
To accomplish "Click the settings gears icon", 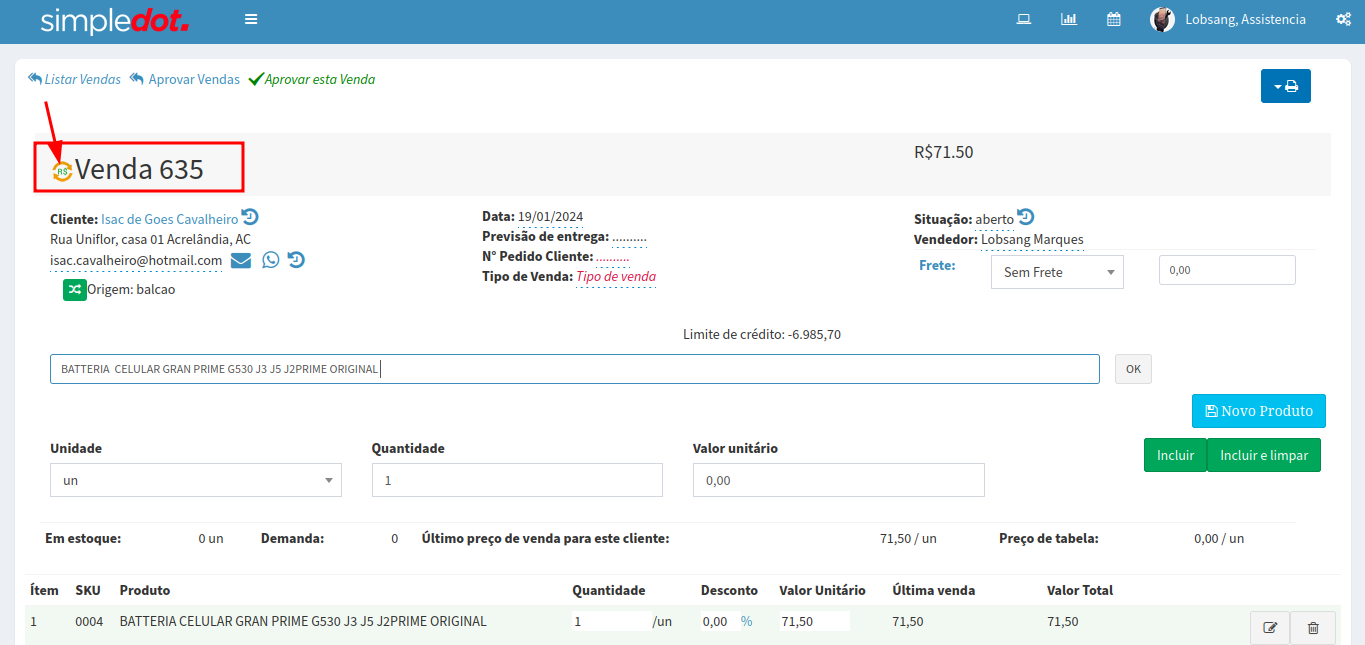I will [x=1343, y=19].
